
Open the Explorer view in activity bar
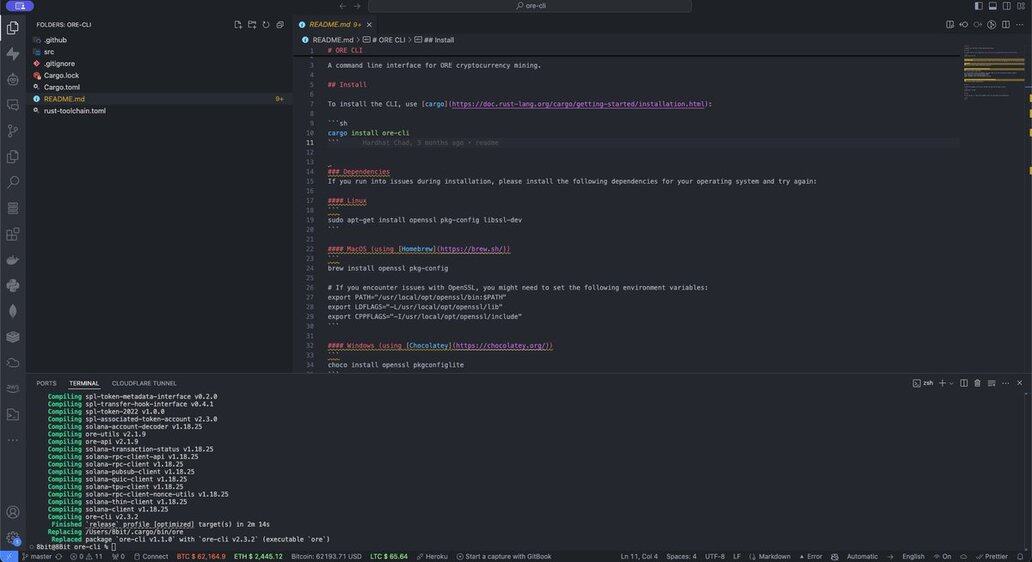tap(13, 27)
